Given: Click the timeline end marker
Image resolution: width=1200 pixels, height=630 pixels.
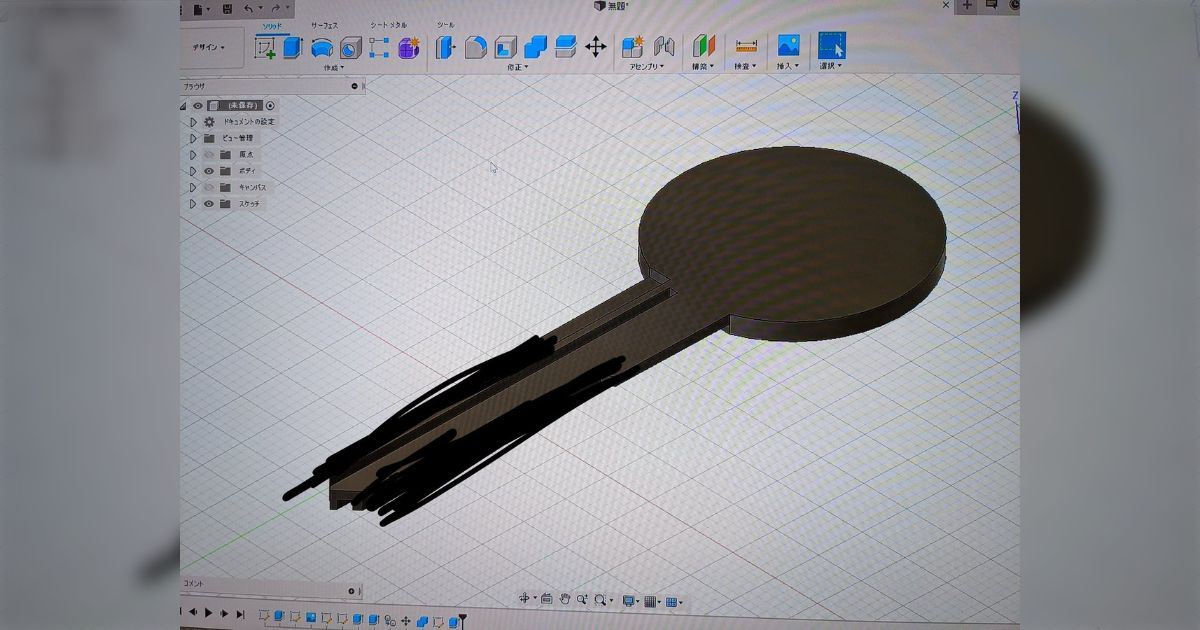Looking at the screenshot, I should (x=463, y=620).
